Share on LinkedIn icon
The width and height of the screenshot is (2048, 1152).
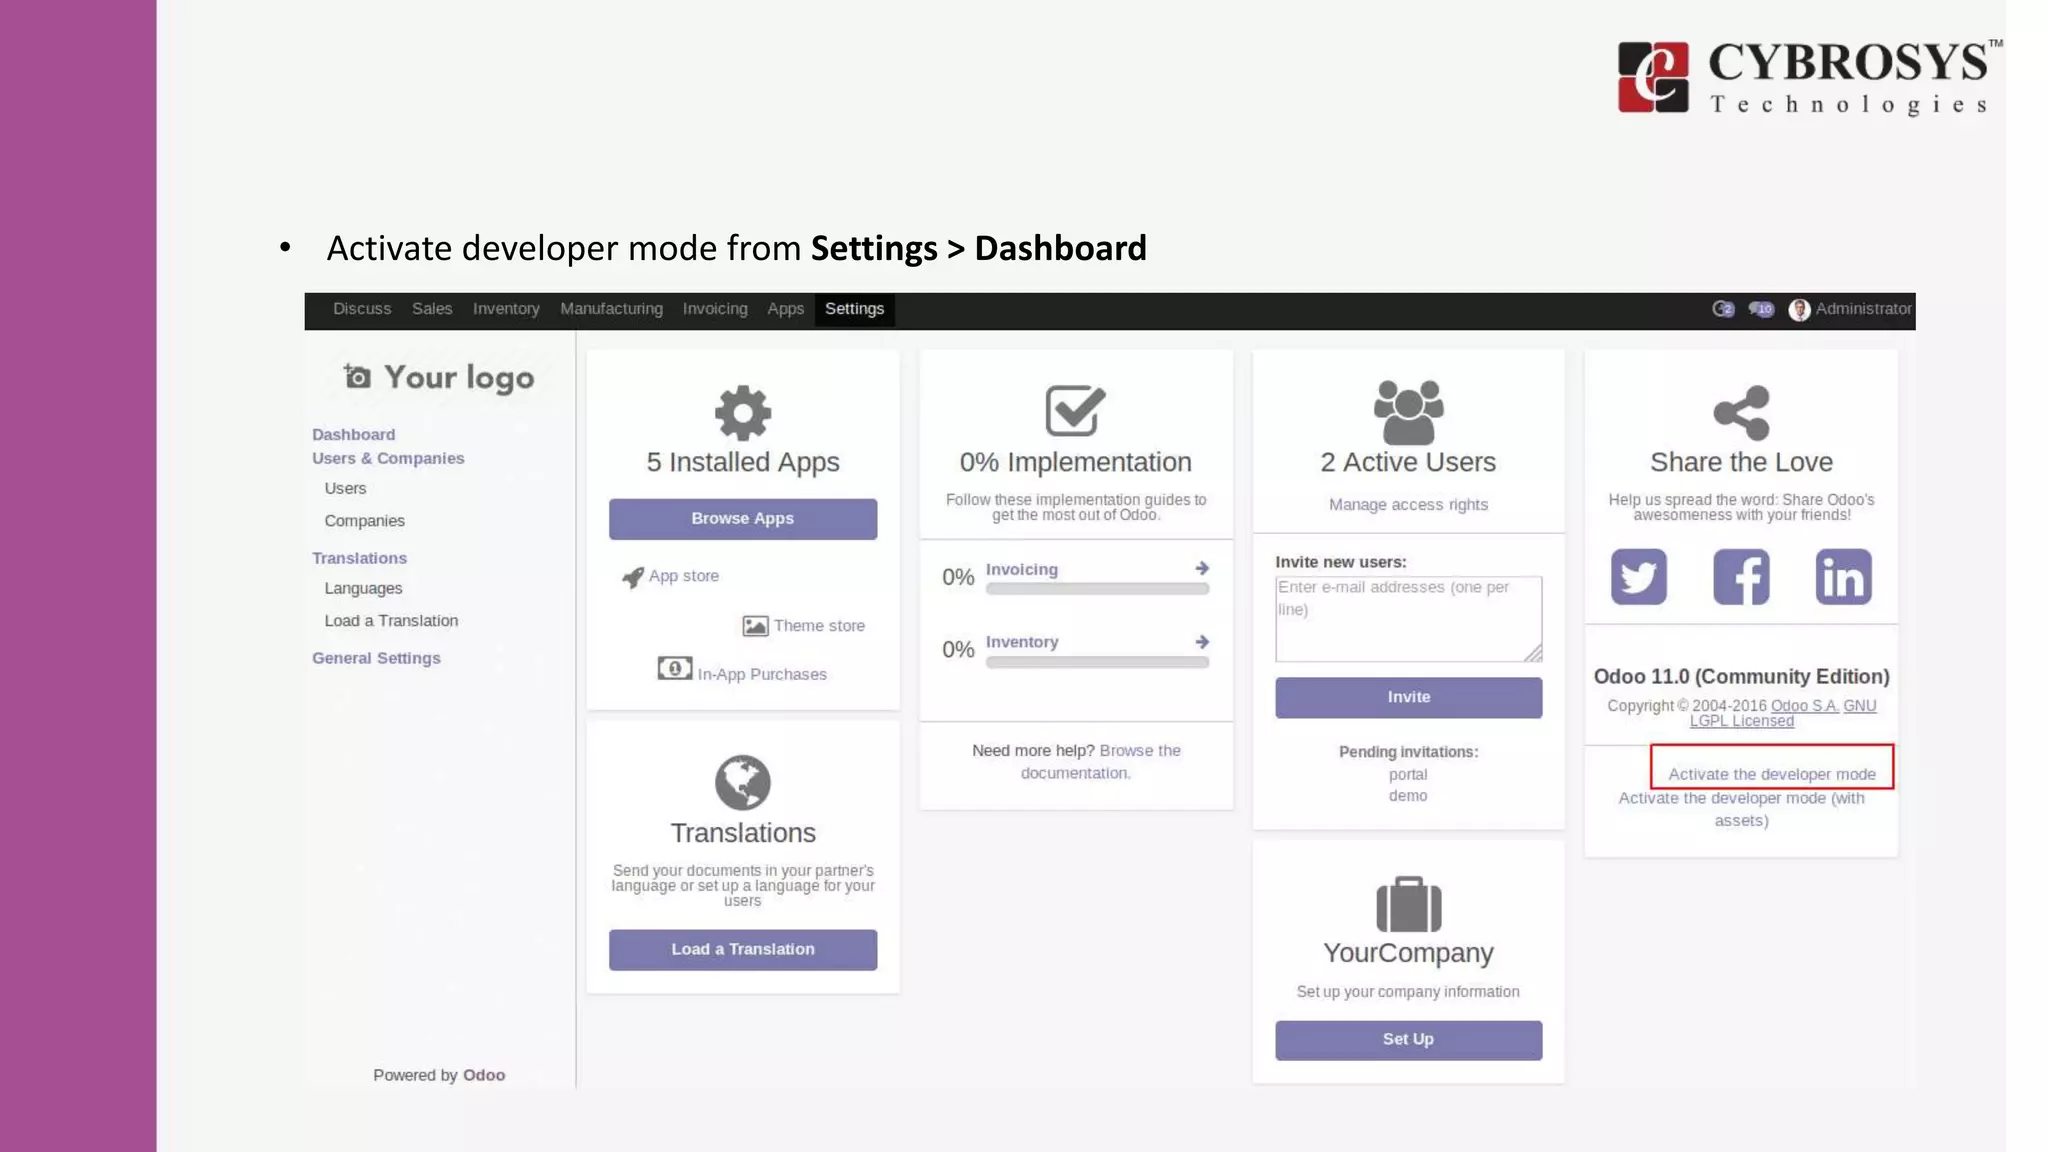[1843, 577]
